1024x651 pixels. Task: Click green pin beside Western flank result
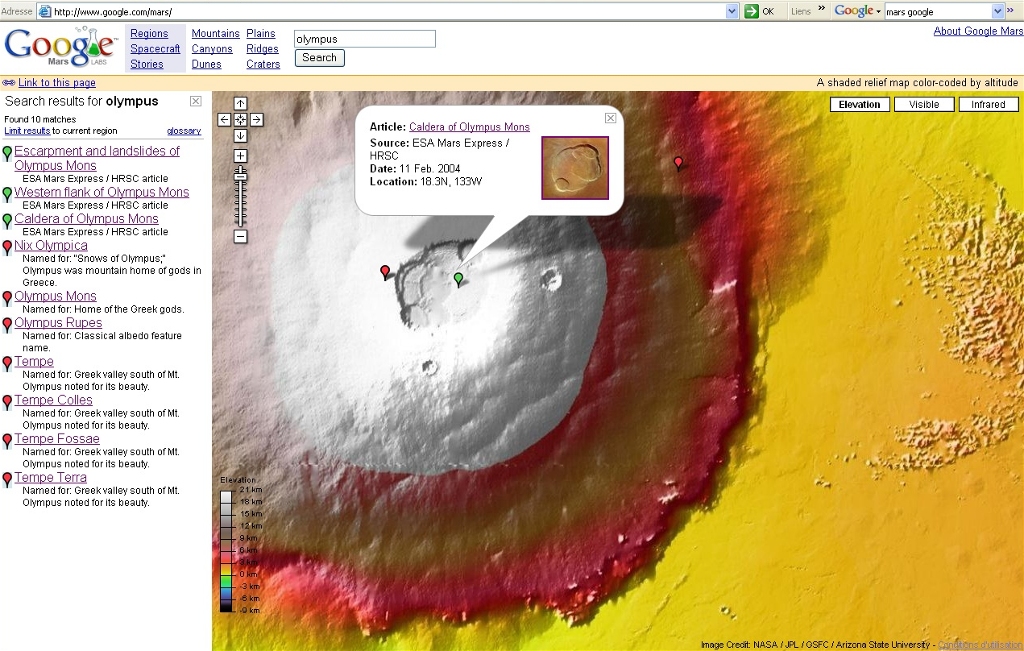(x=7, y=195)
